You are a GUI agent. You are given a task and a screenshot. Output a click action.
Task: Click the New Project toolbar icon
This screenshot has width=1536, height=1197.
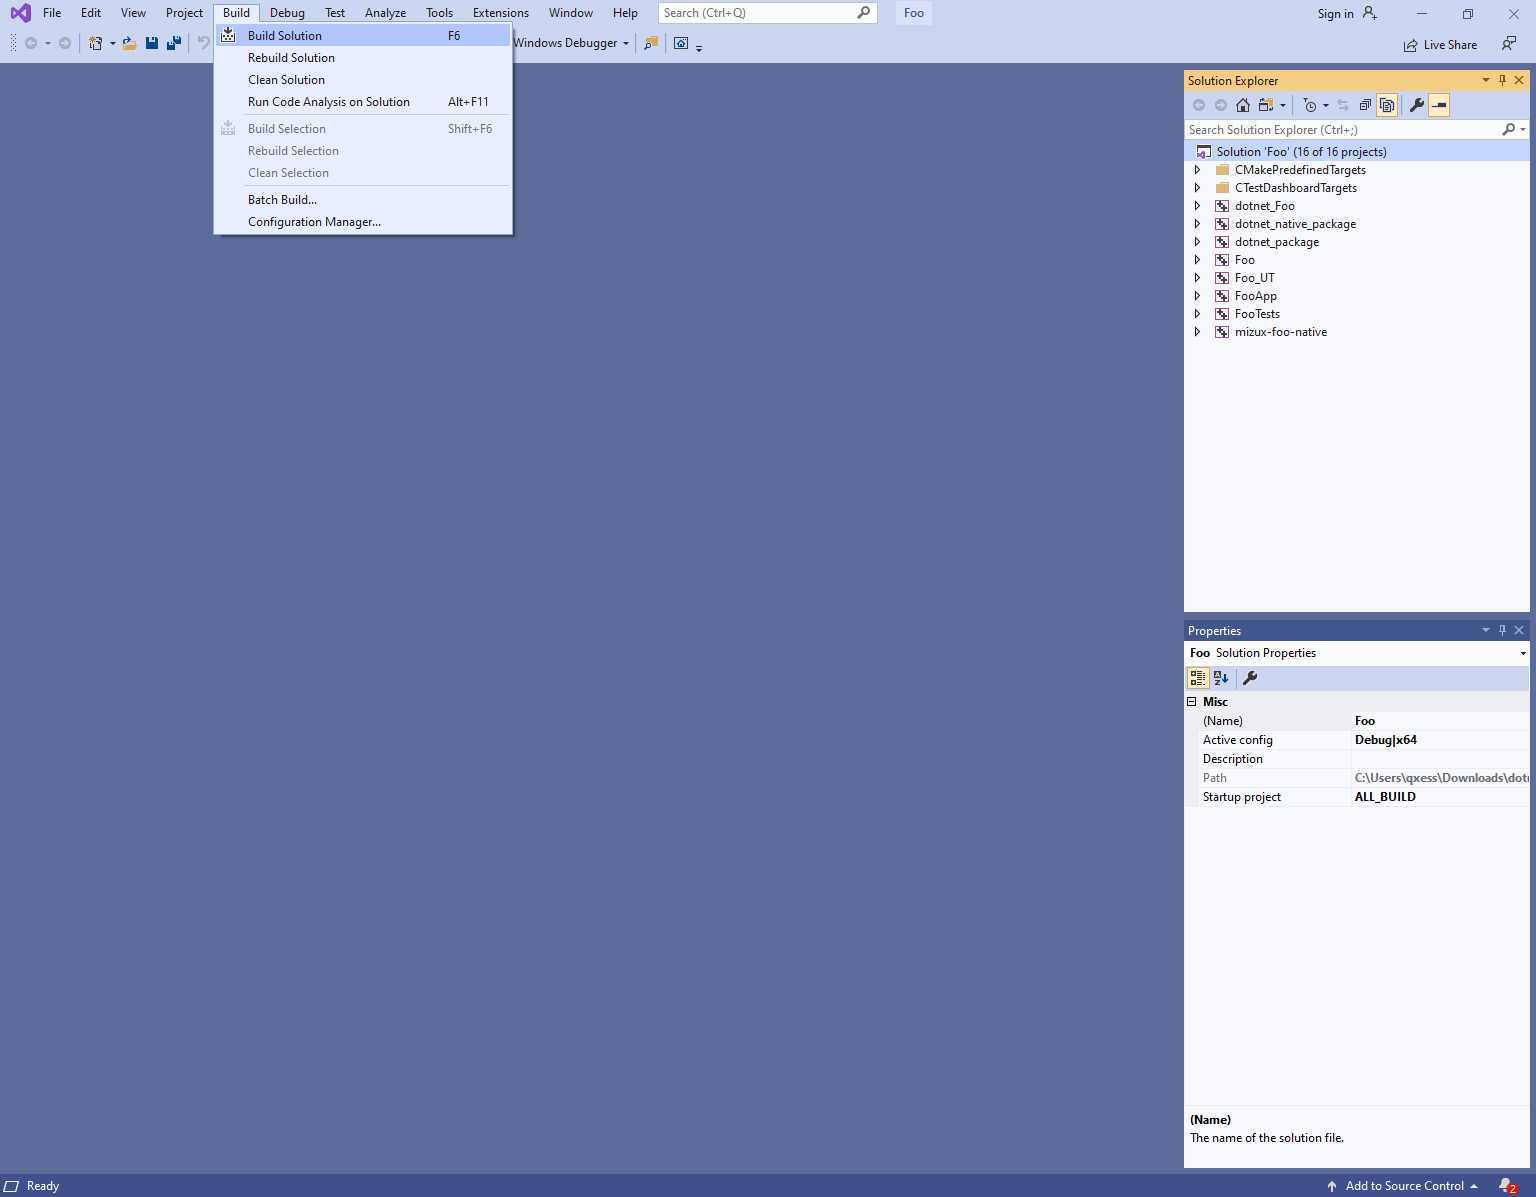[95, 43]
